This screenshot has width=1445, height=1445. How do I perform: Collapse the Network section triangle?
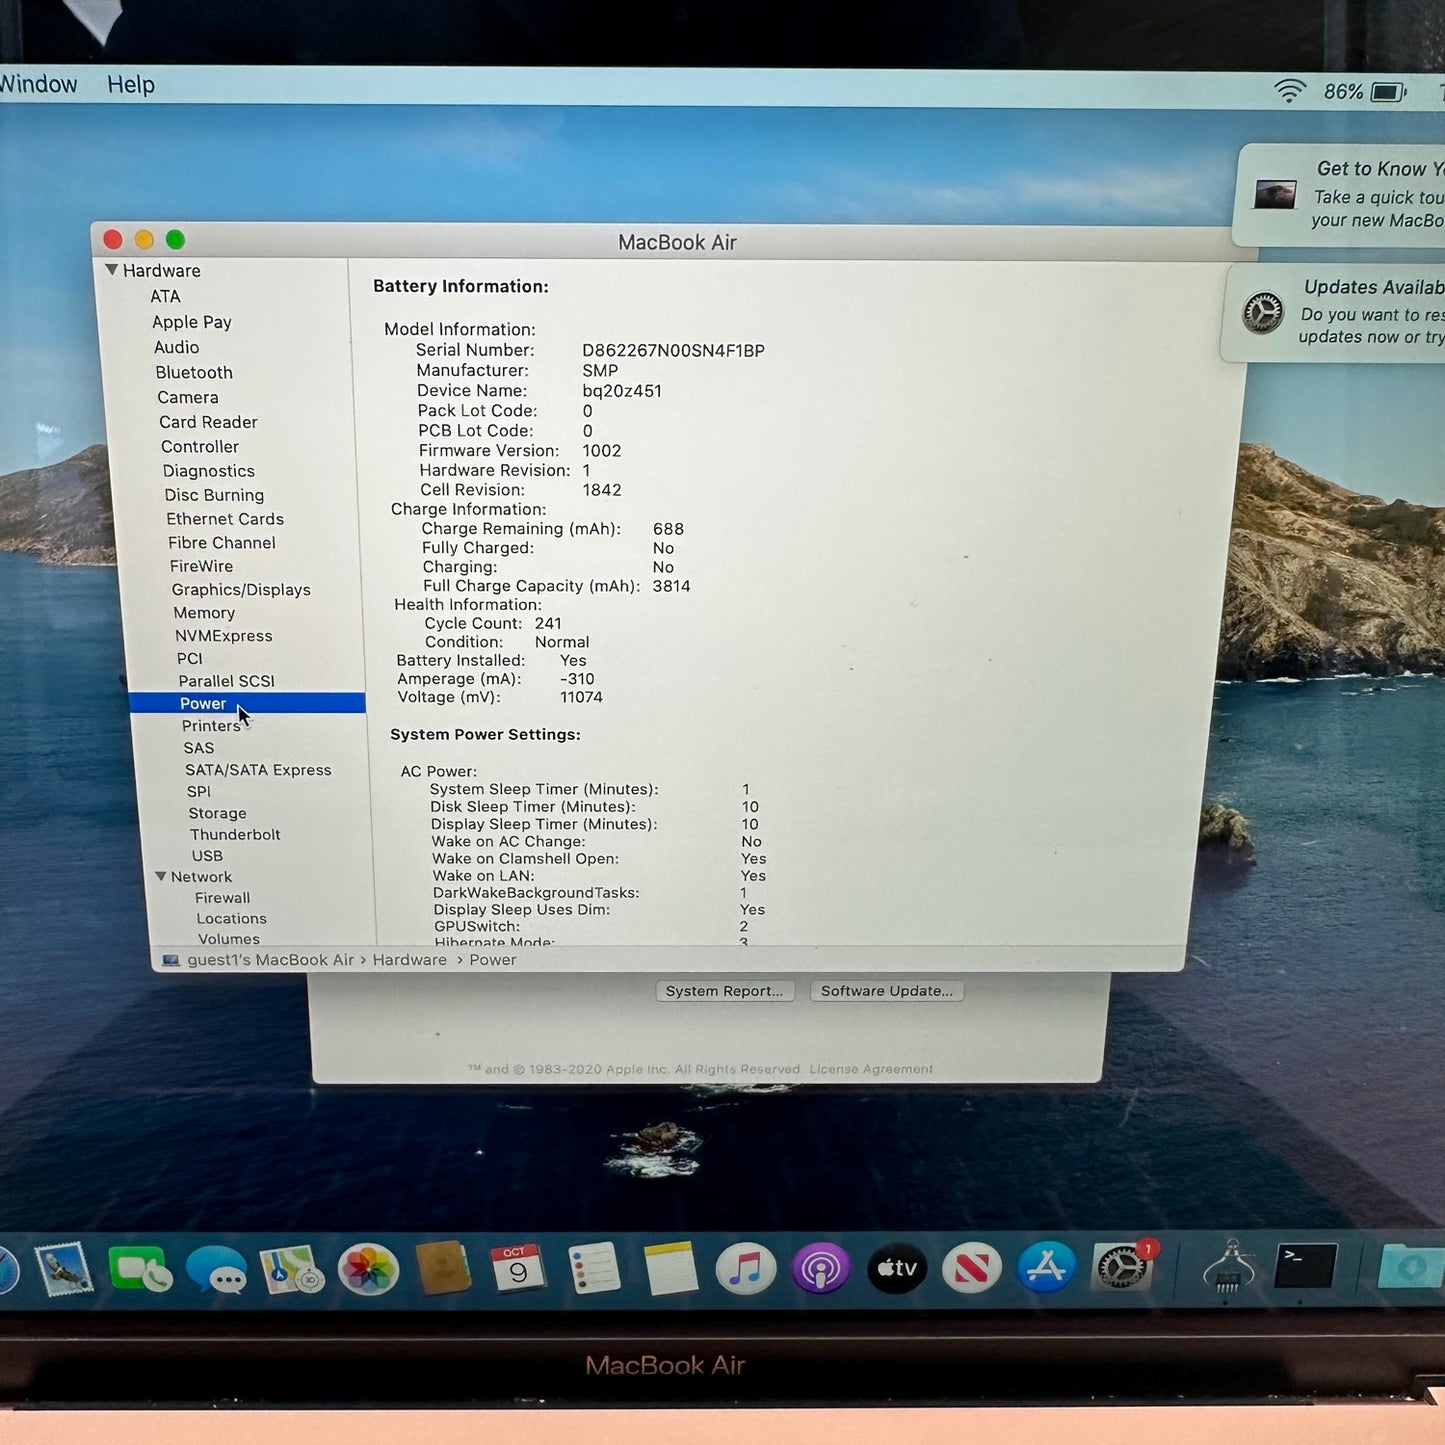tap(160, 876)
